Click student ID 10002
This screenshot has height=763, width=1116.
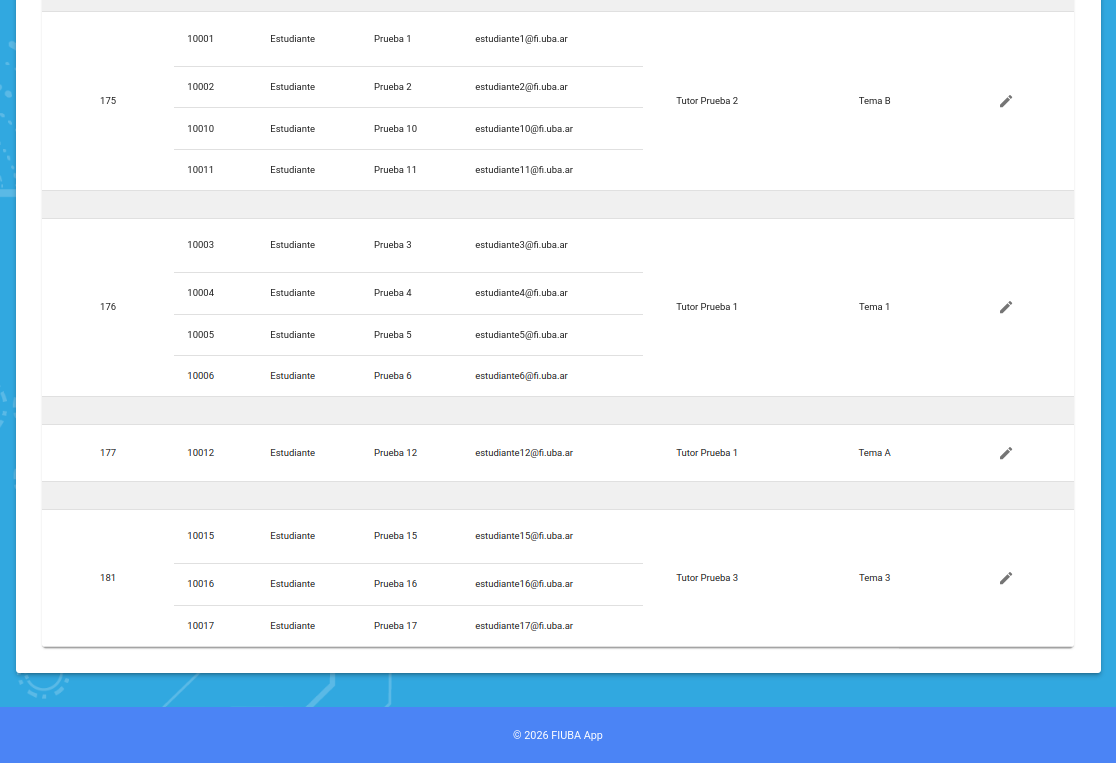(x=200, y=87)
